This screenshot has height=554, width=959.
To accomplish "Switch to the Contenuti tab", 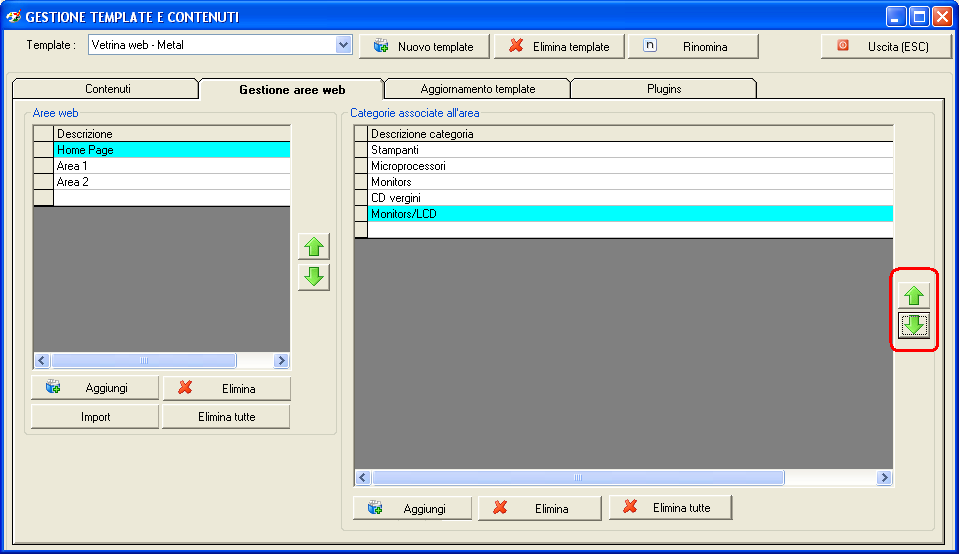I will pyautogui.click(x=108, y=89).
